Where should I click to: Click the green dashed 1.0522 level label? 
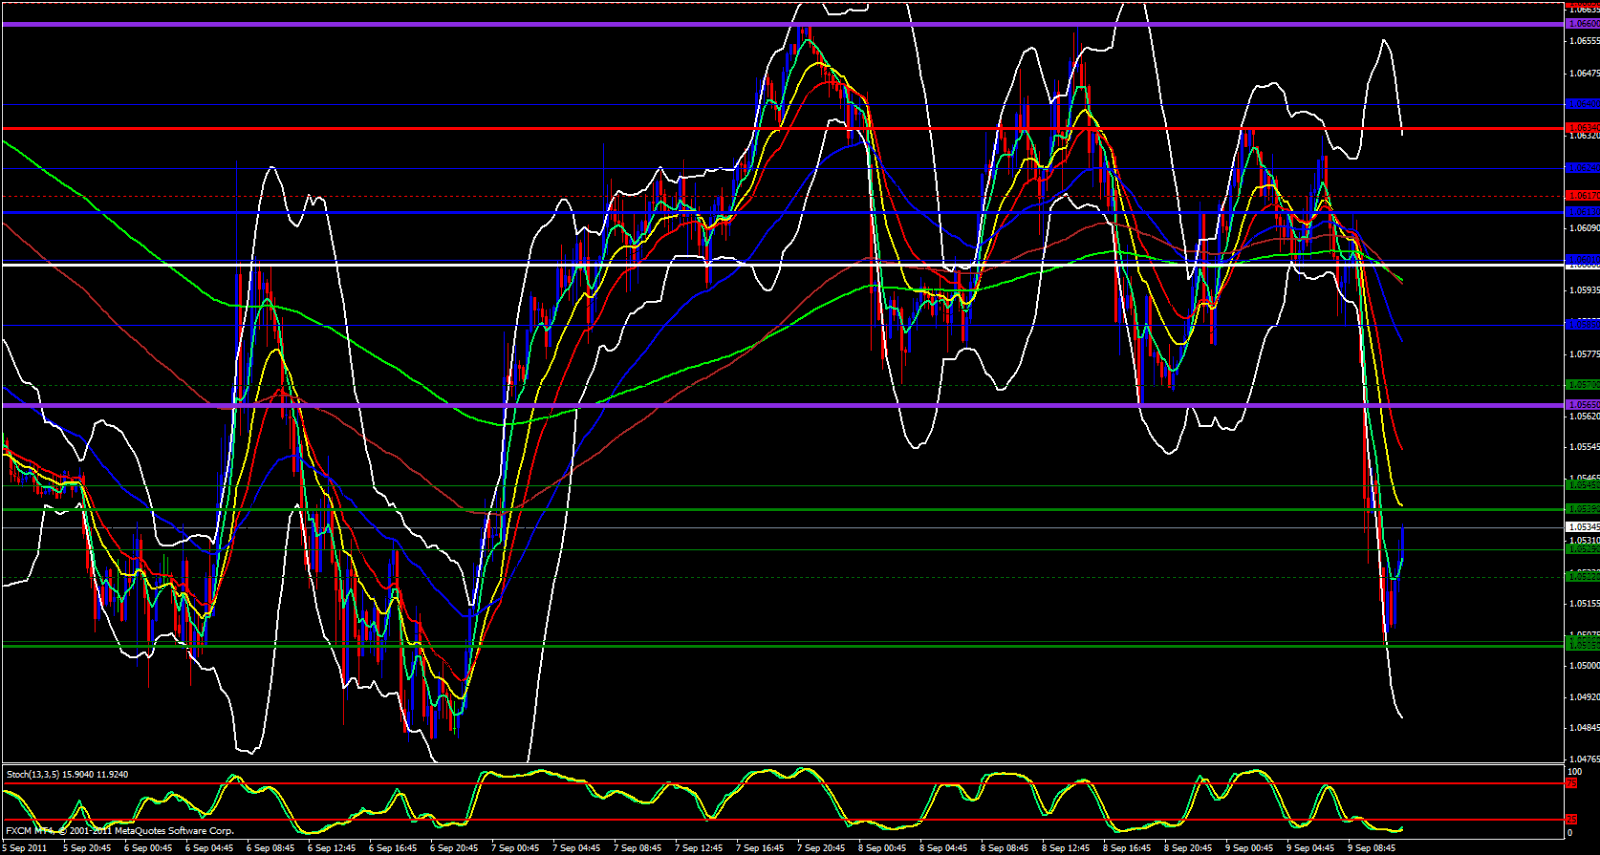(1582, 576)
